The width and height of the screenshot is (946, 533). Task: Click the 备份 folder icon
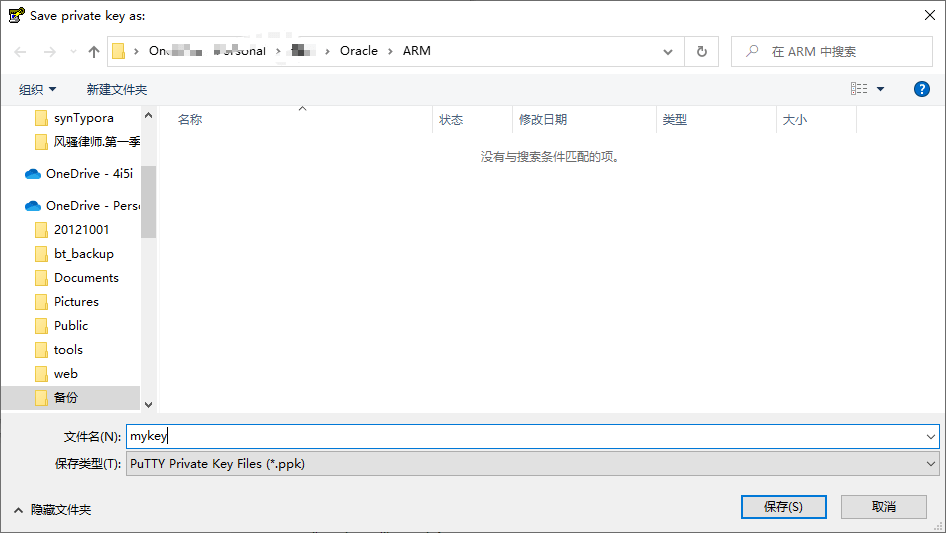pos(41,398)
